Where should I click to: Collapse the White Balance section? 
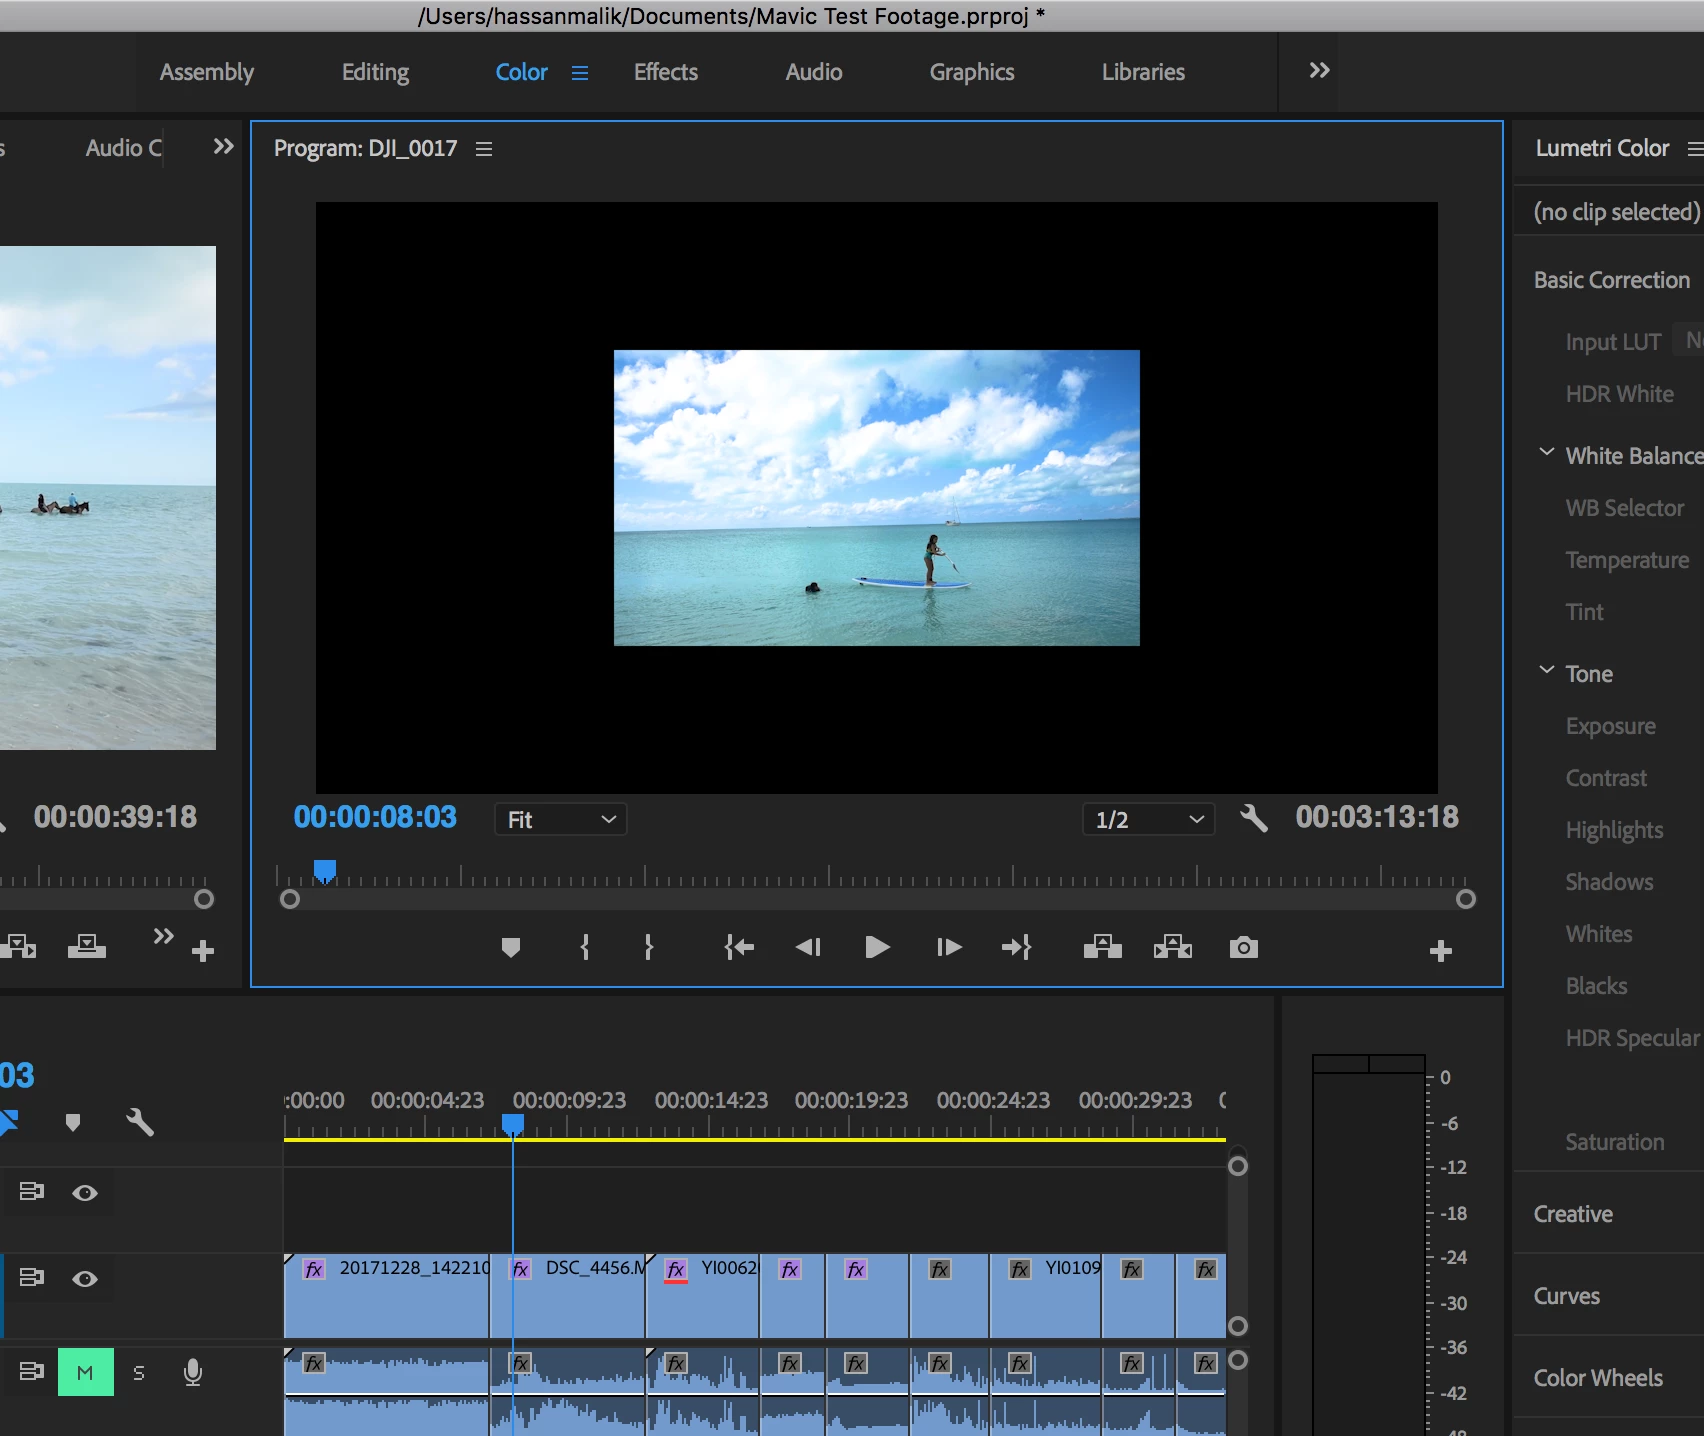pos(1546,454)
